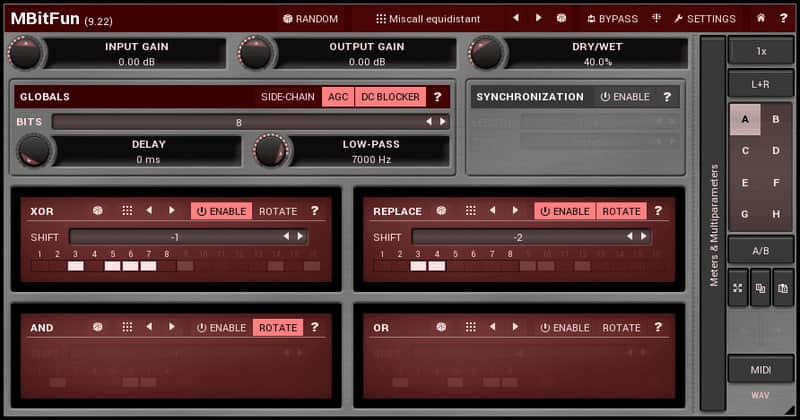Image resolution: width=800 pixels, height=420 pixels.
Task: Toggle SIDE-CHAIN in the Globals panel
Action: 288,97
